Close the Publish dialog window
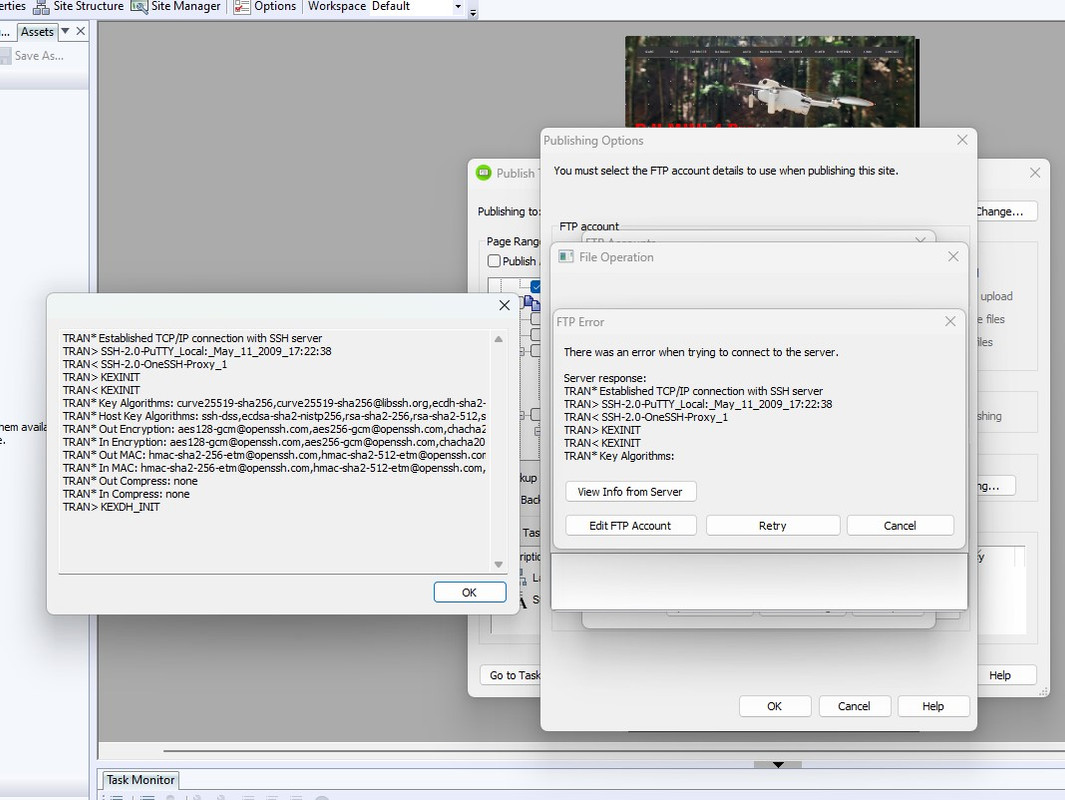This screenshot has height=800, width=1065. pyautogui.click(x=1035, y=172)
